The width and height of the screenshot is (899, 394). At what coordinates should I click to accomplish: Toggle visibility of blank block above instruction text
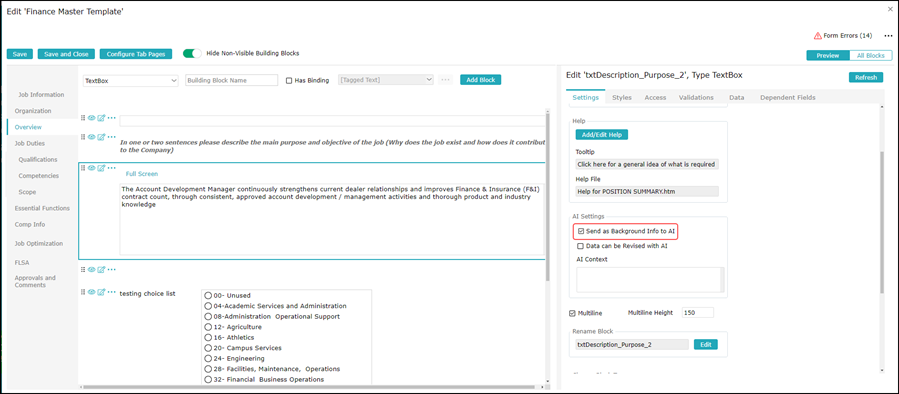[91, 118]
